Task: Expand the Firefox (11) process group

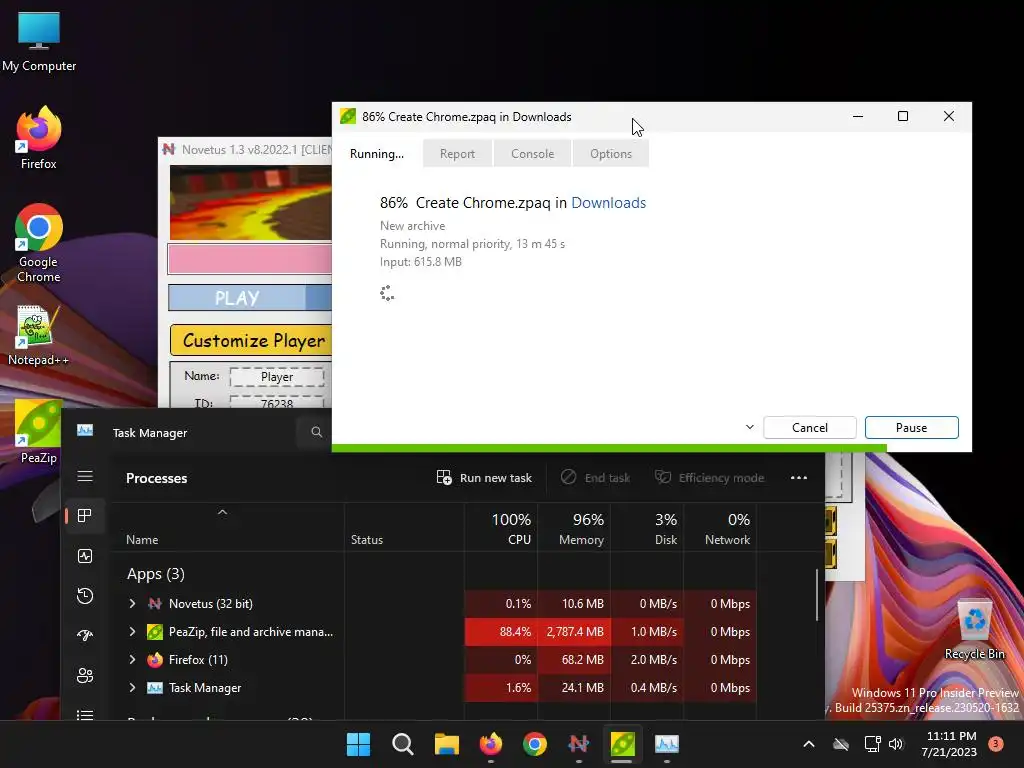Action: [x=133, y=660]
